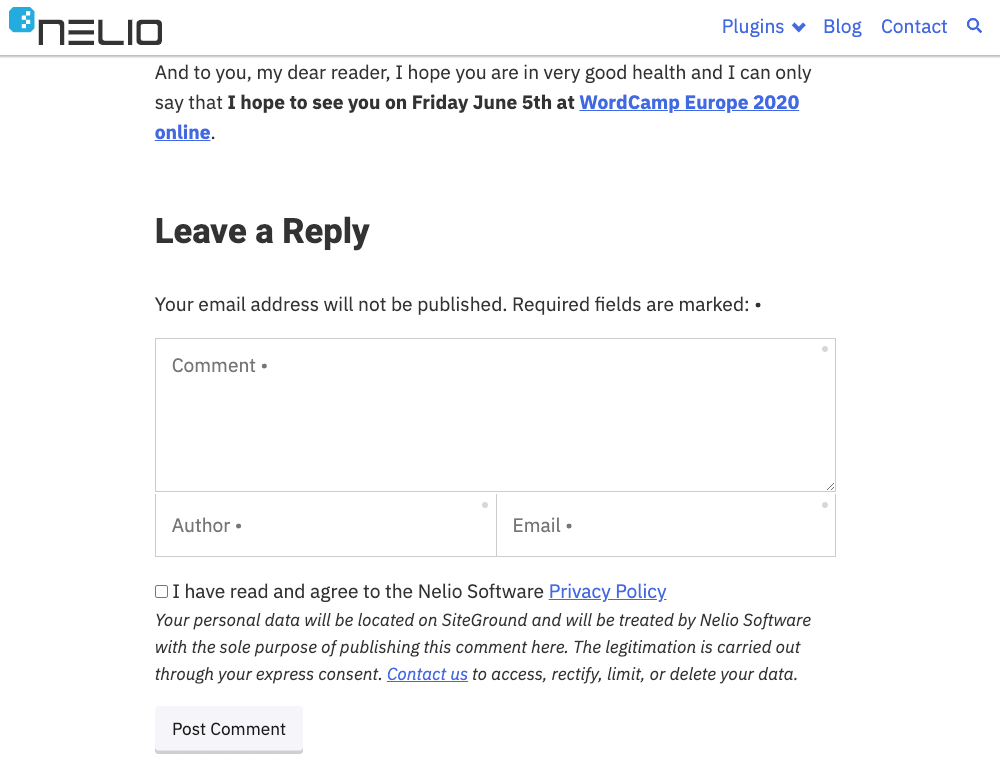Click the blue Nelio cube logo icon
This screenshot has width=1000, height=766.
22,19
